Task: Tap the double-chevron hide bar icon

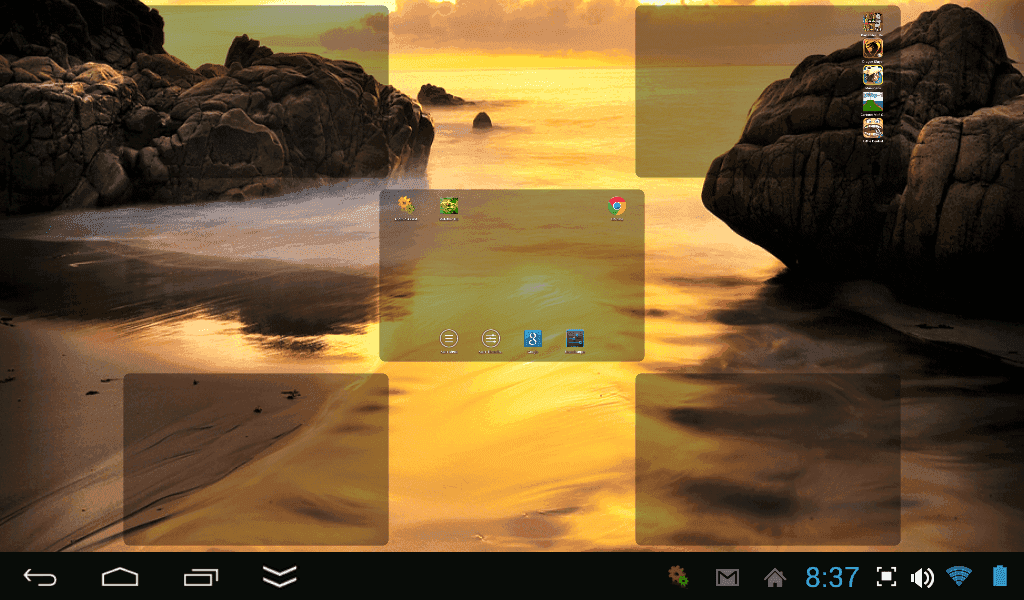Action: 280,576
